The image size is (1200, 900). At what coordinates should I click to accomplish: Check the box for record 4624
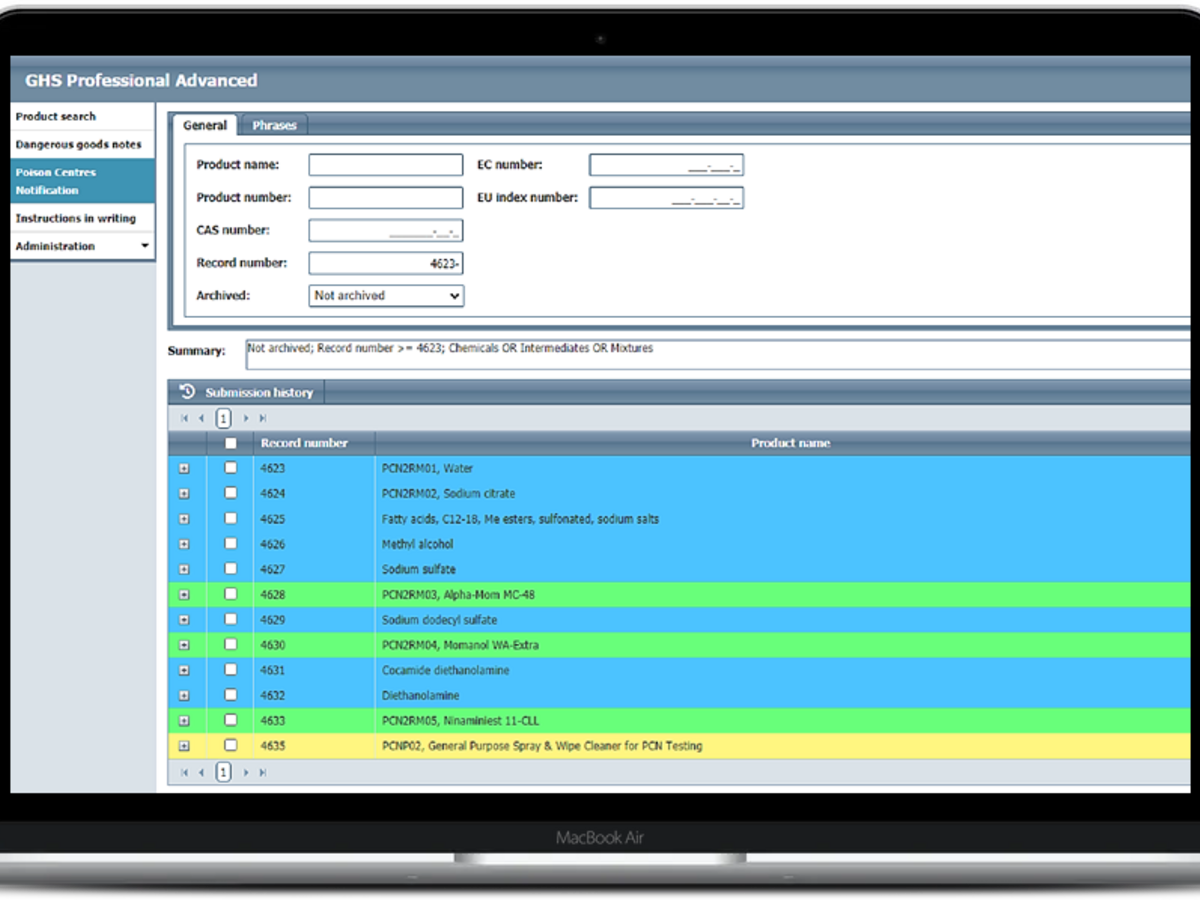tap(231, 493)
